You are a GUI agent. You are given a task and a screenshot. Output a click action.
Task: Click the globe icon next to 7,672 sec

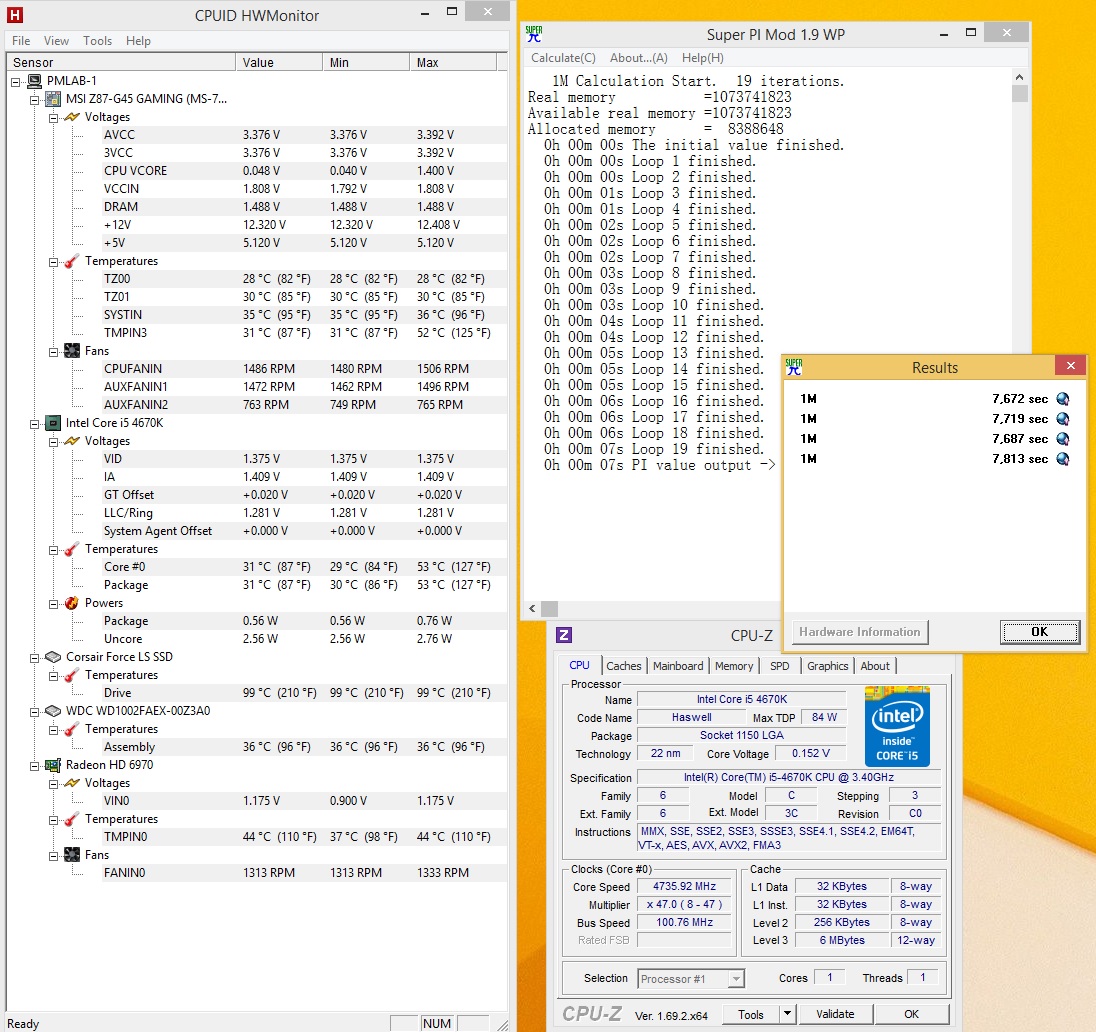tap(1062, 399)
